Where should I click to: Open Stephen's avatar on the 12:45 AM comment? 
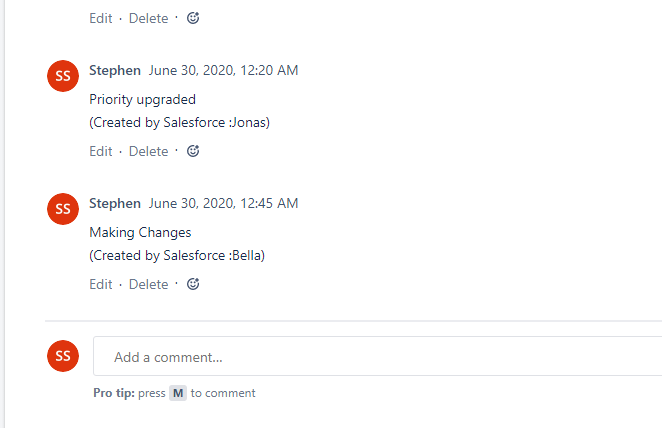pos(63,209)
